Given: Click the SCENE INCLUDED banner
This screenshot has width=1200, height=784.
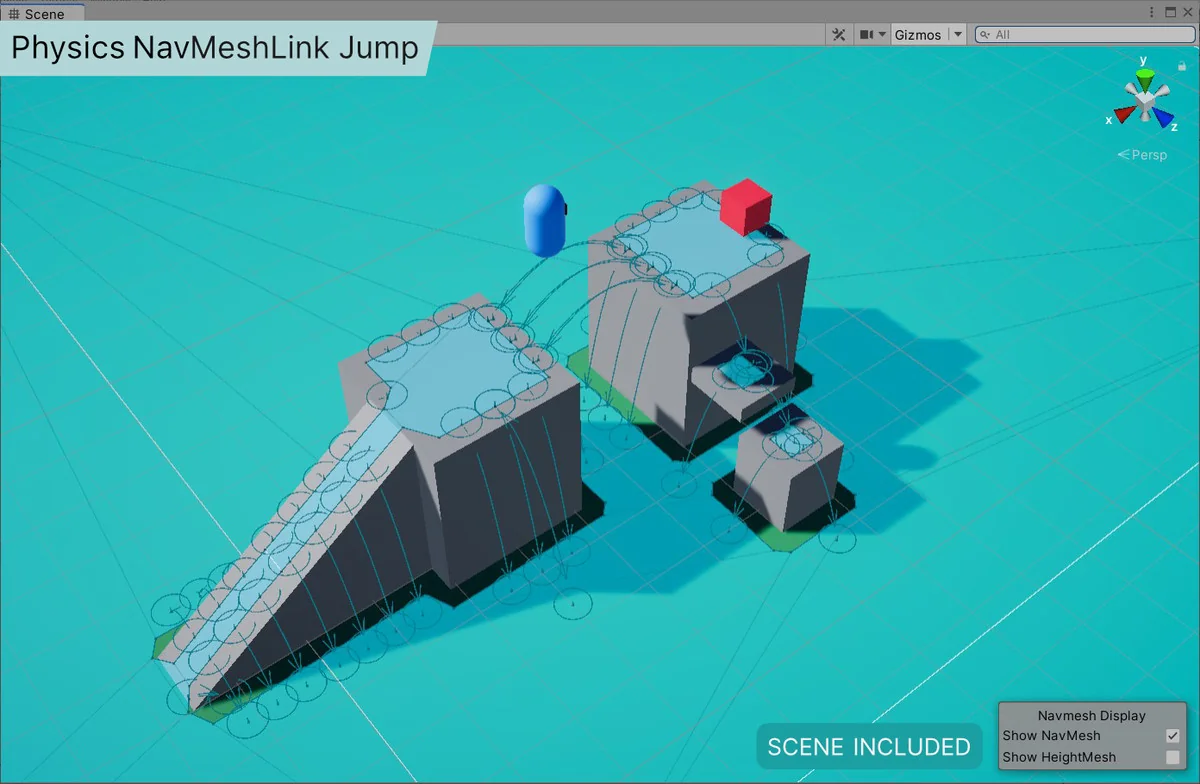Looking at the screenshot, I should tap(868, 746).
